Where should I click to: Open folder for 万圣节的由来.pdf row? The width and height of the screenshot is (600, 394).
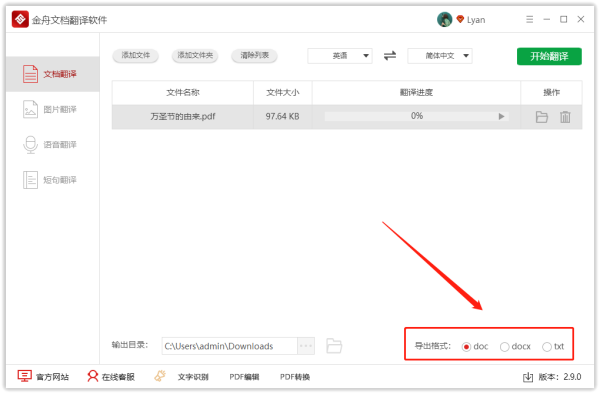pos(541,117)
